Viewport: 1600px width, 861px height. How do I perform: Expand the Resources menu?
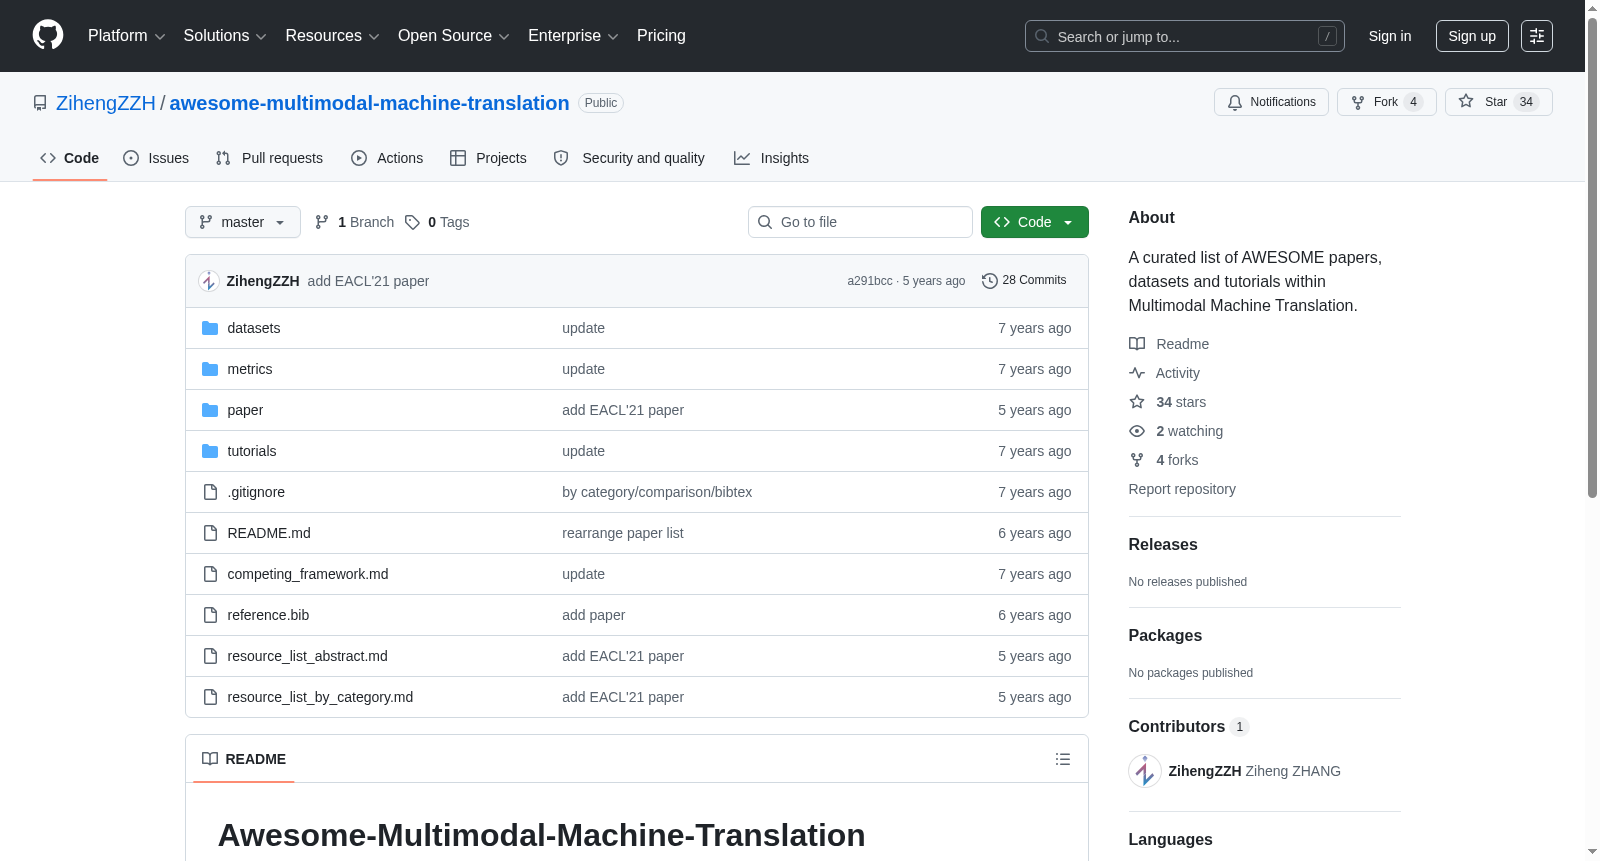pyautogui.click(x=332, y=36)
